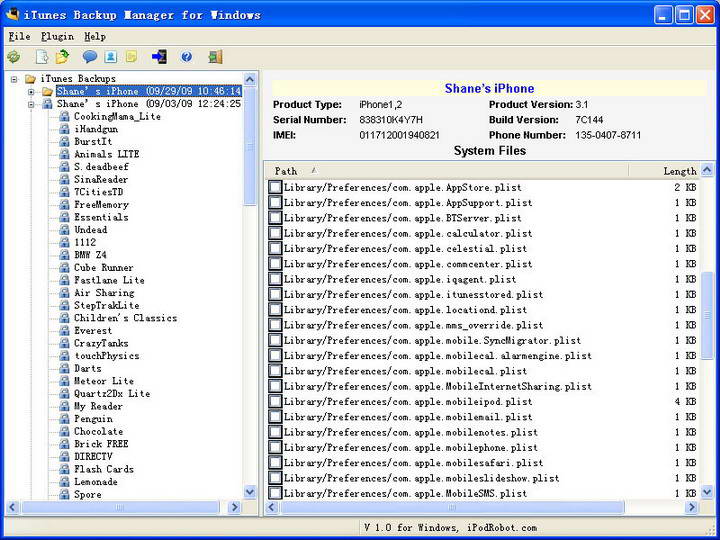Click the file list's scroll-right arrow
Viewport: 720px width, 540px height.
coord(692,507)
